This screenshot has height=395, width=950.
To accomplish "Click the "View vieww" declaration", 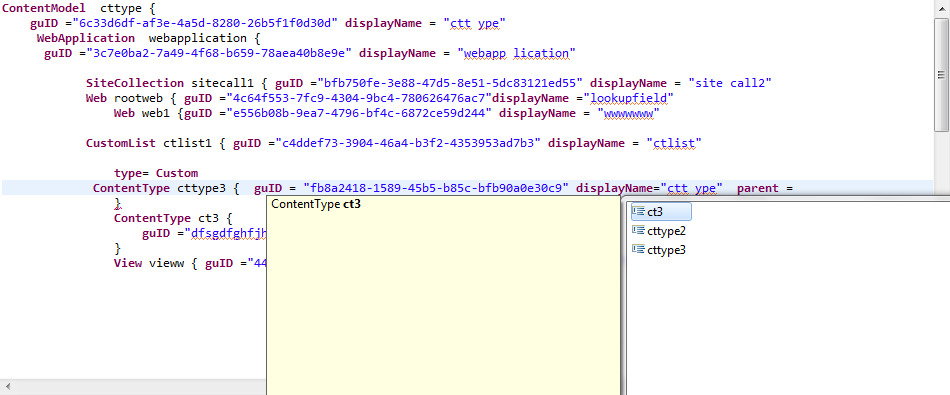I will [148, 263].
